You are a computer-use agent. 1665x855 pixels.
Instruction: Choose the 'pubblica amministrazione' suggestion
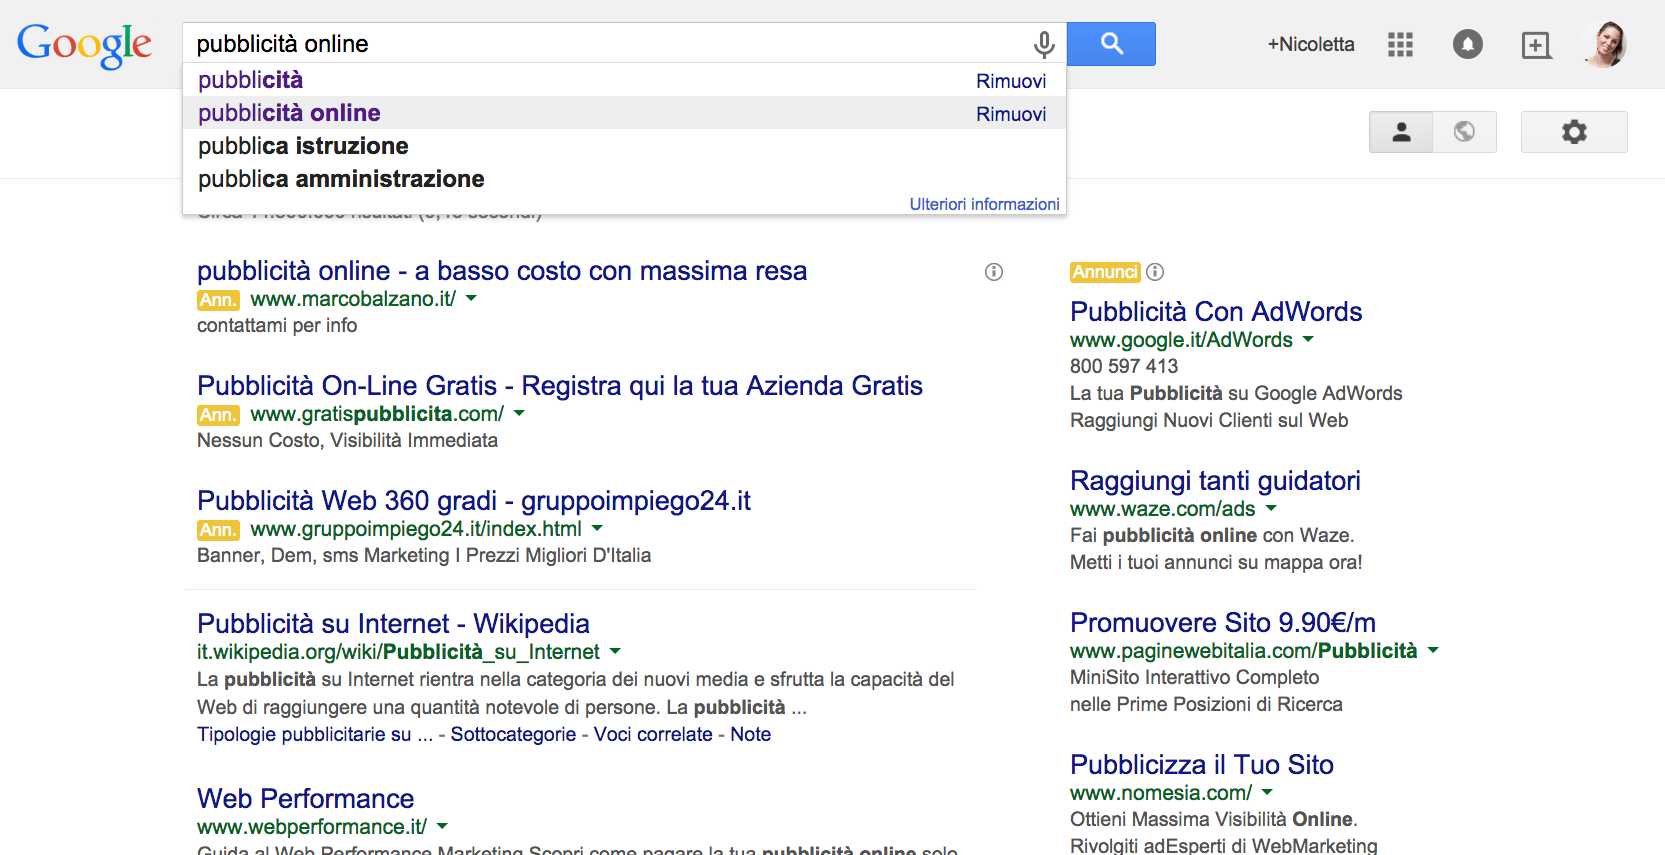pyautogui.click(x=341, y=179)
